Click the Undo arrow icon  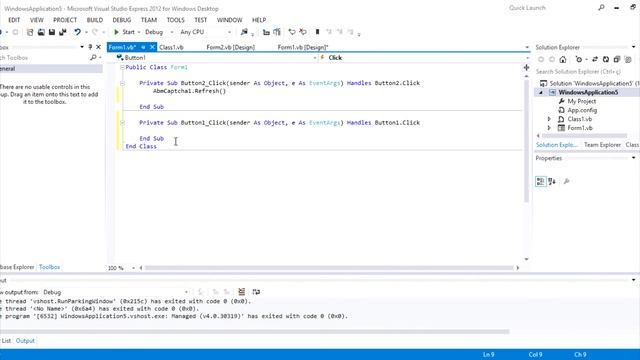[x=77, y=32]
